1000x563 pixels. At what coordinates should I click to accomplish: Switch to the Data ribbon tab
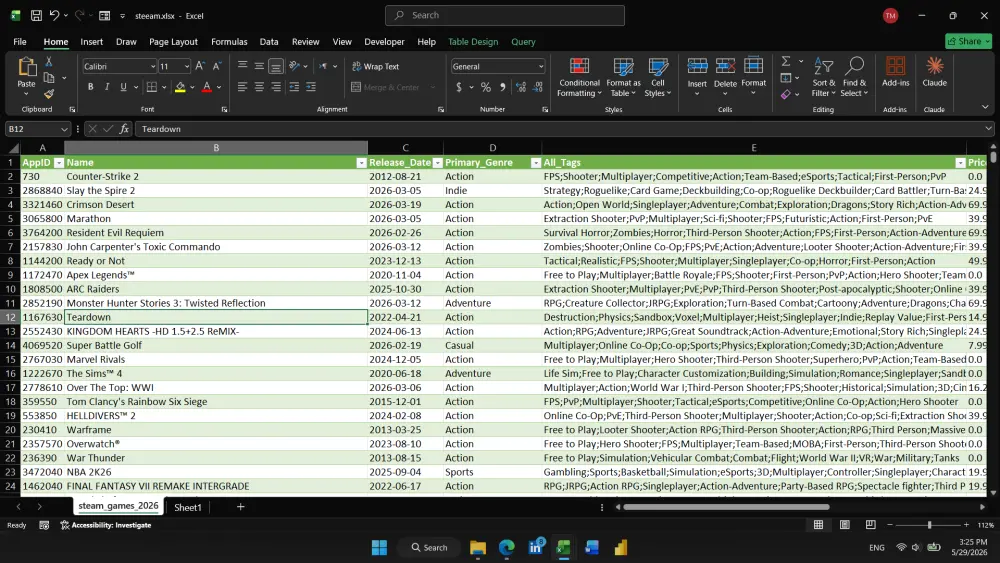click(x=268, y=41)
